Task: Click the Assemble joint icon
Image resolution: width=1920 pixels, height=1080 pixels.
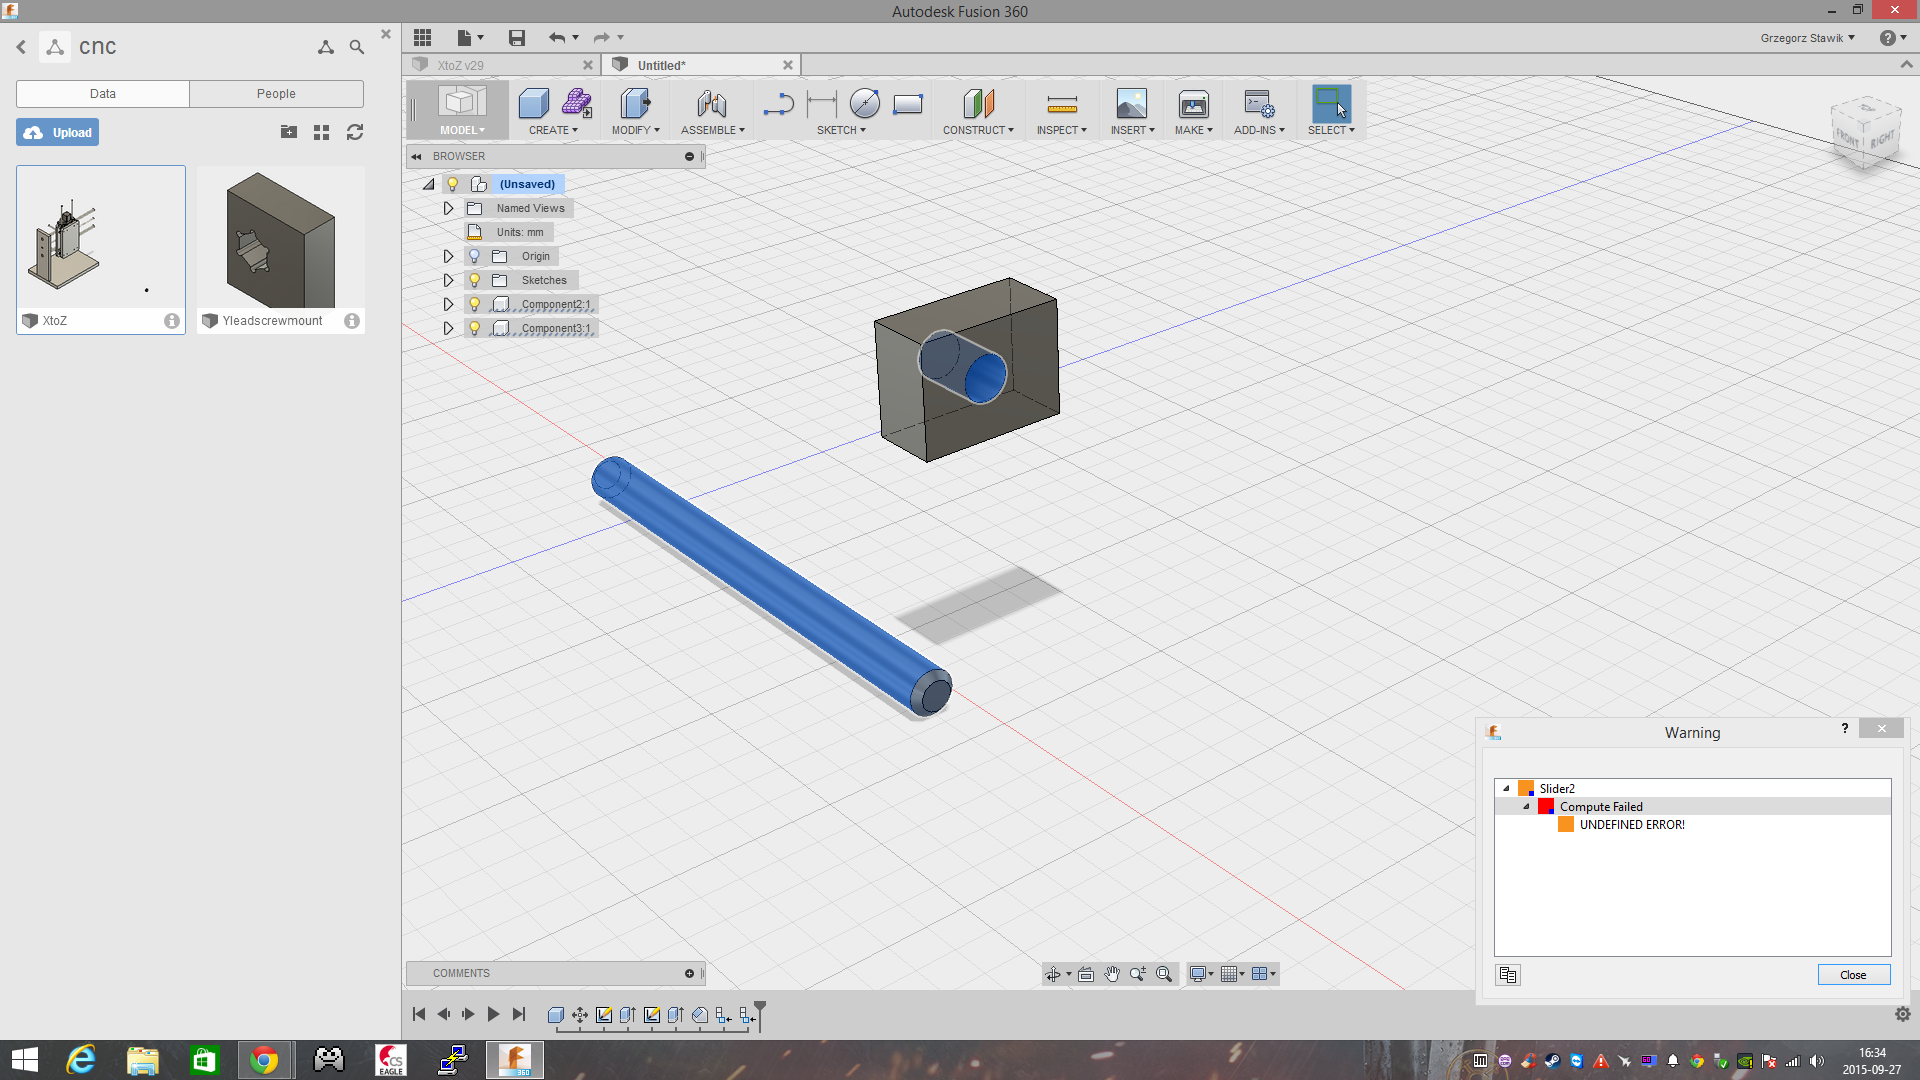Action: point(712,103)
